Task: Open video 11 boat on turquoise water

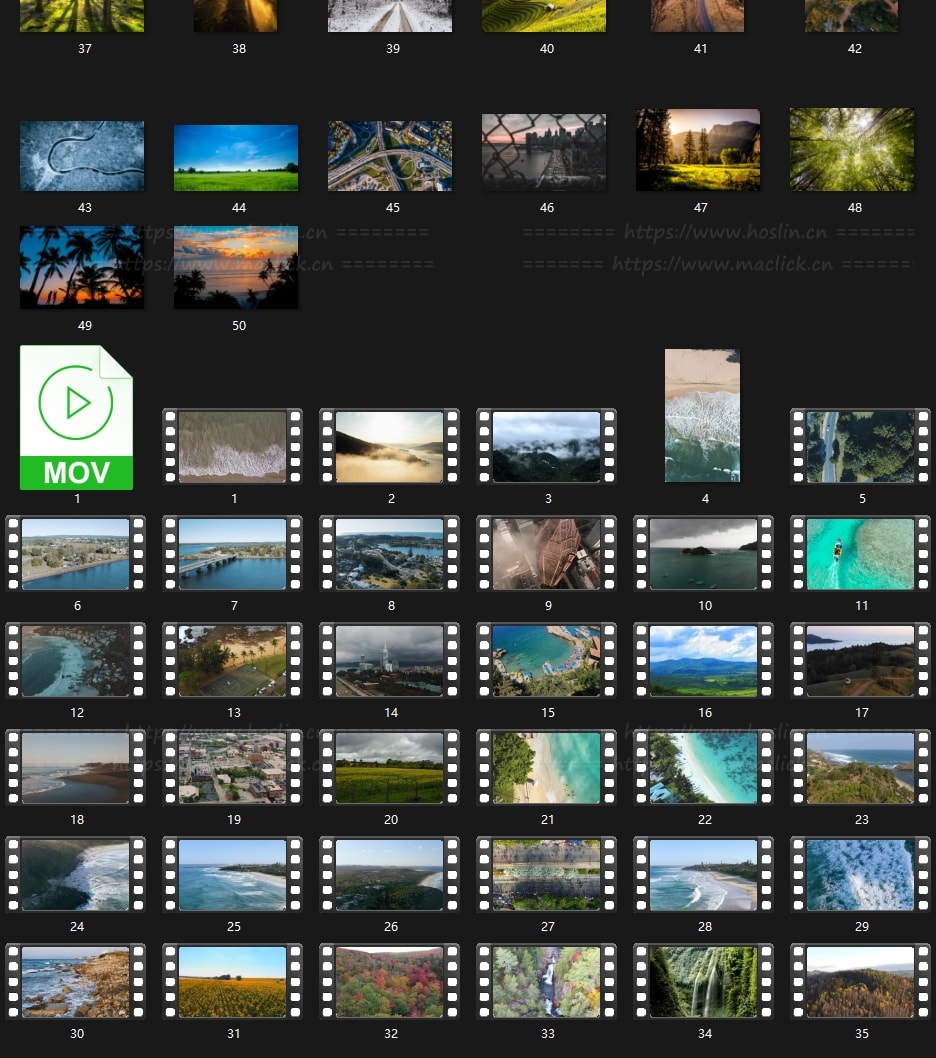Action: (860, 553)
